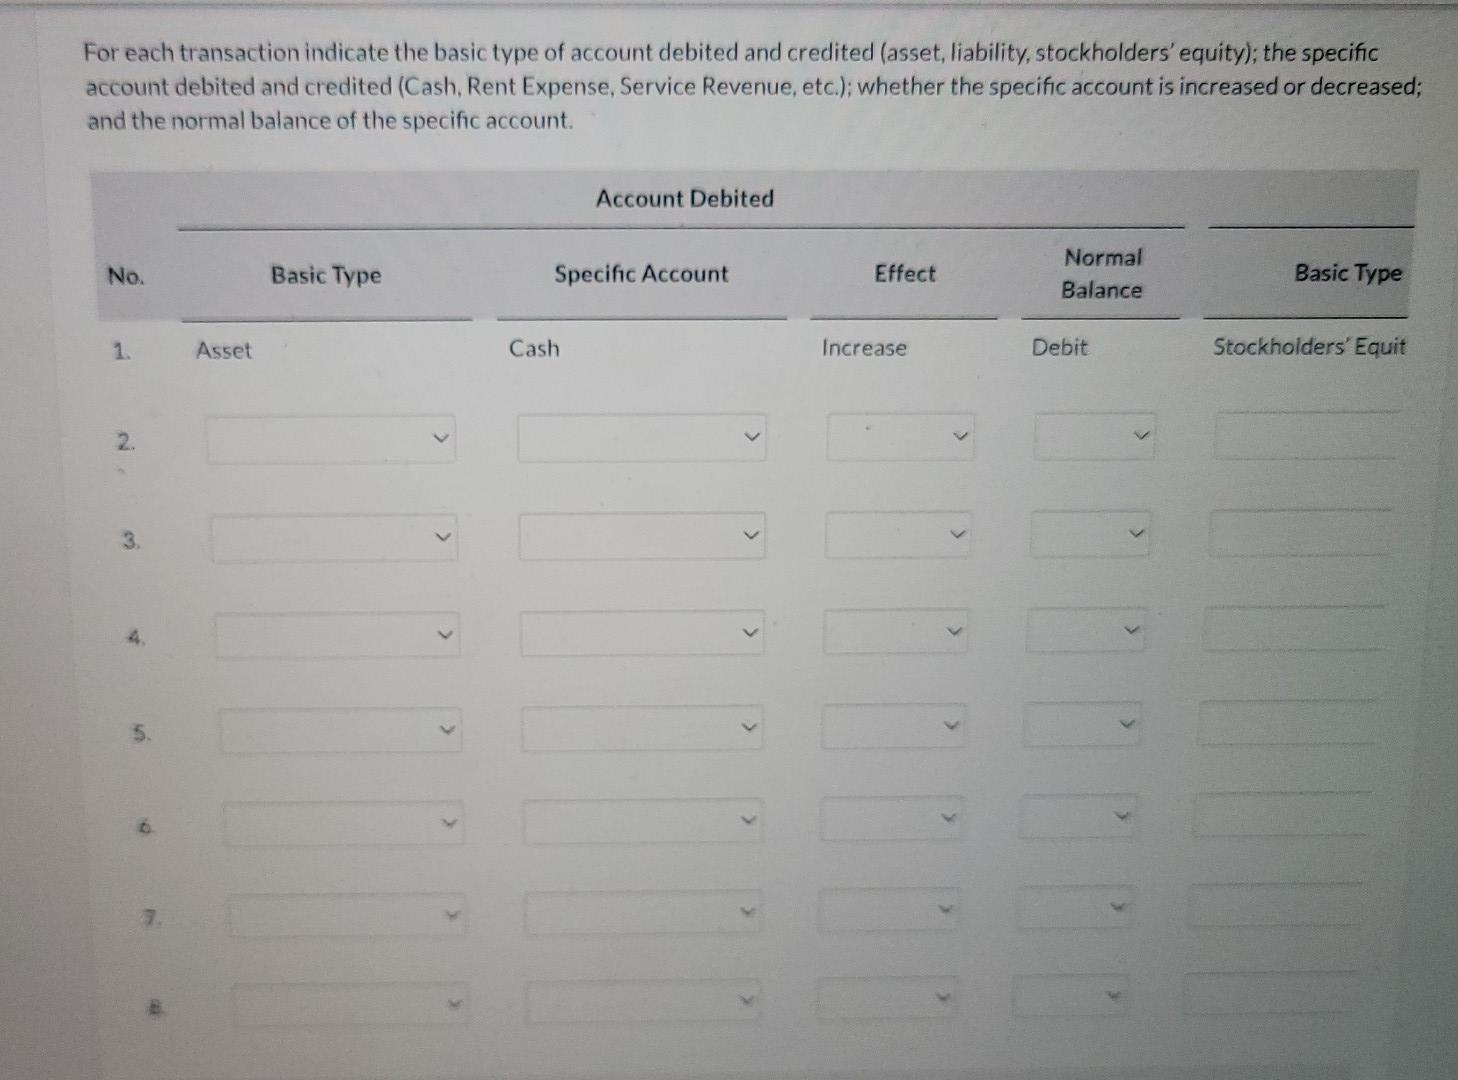The height and width of the screenshot is (1080, 1458).
Task: Open Effect dropdown for transaction 2
Action: [x=900, y=437]
